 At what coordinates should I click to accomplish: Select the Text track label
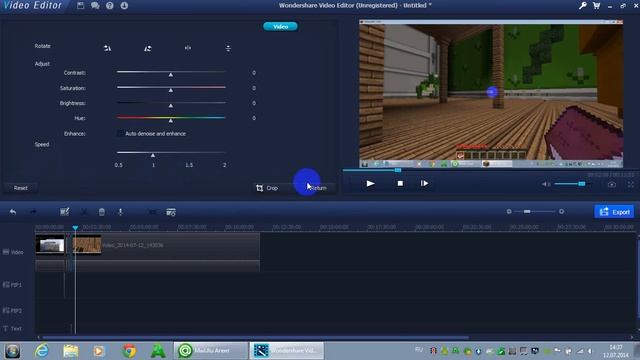point(12,329)
